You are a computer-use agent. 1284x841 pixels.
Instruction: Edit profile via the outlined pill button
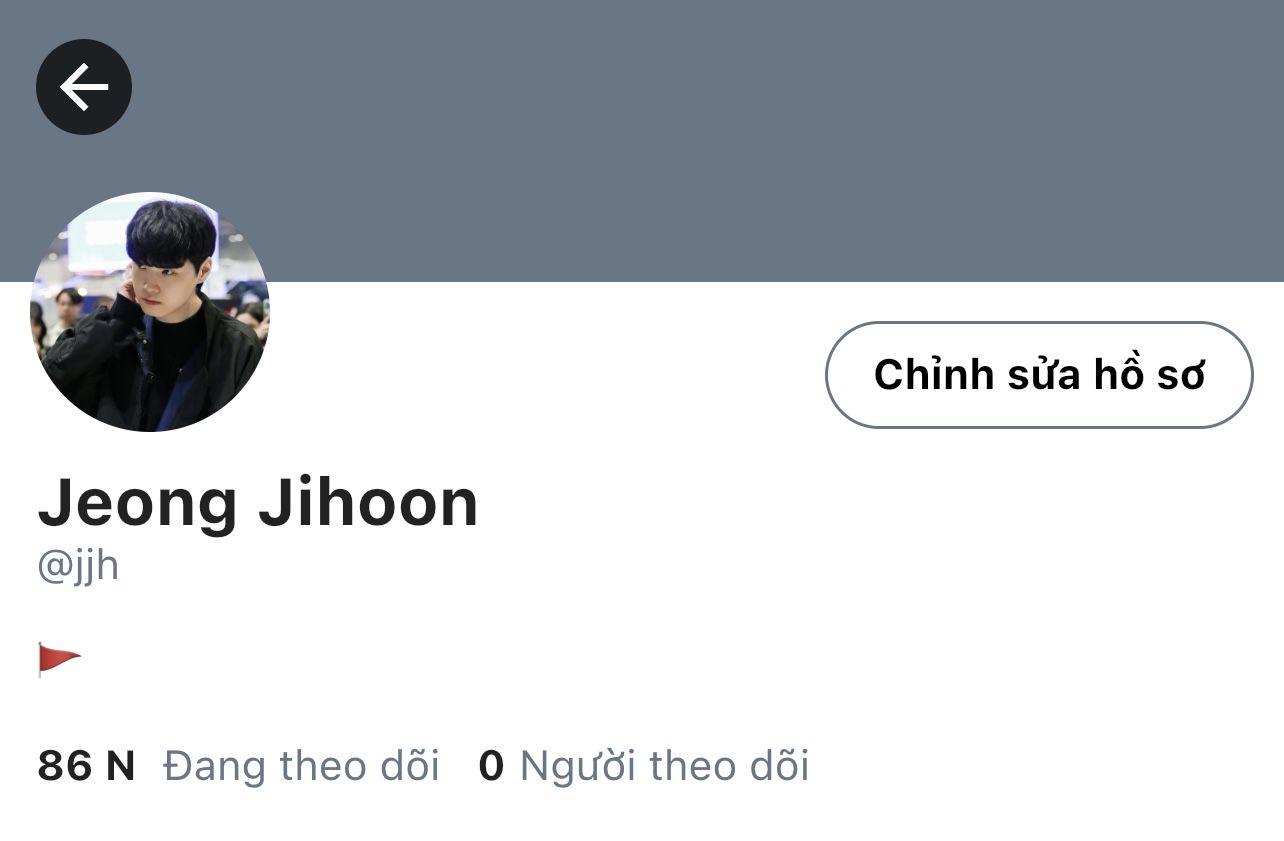pyautogui.click(x=1039, y=375)
